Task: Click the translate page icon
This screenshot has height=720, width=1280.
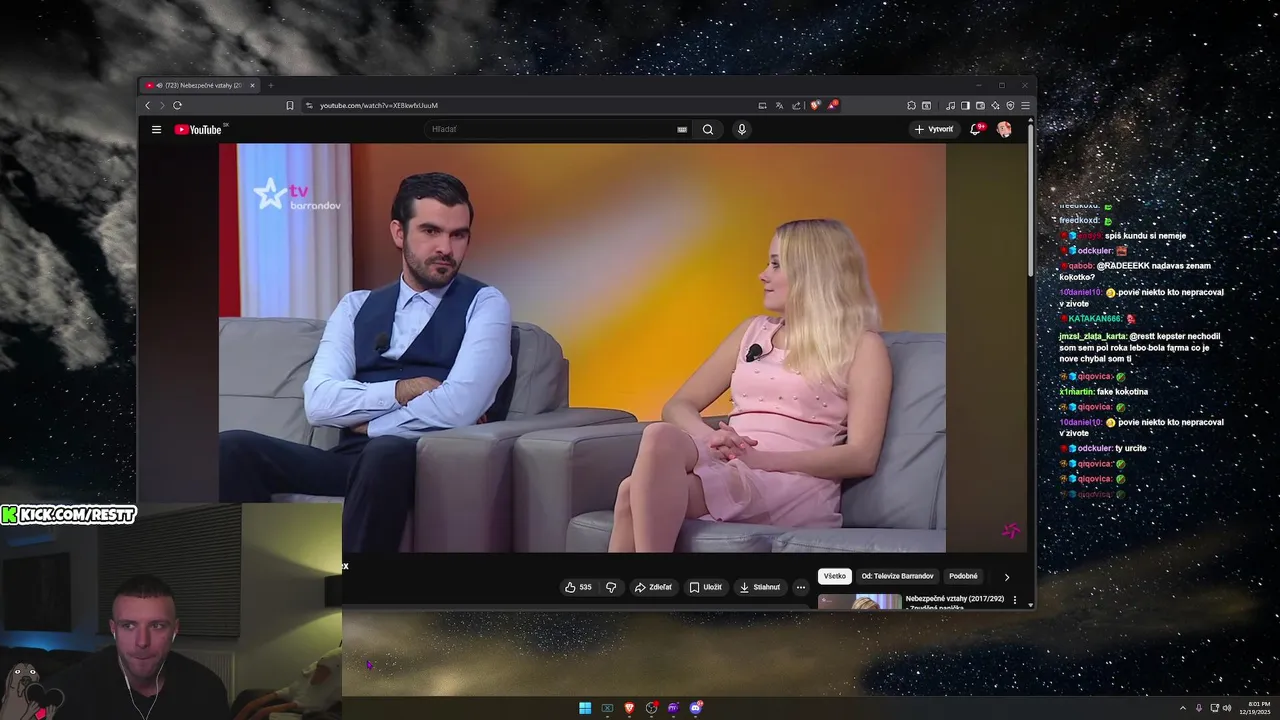Action: 779,105
